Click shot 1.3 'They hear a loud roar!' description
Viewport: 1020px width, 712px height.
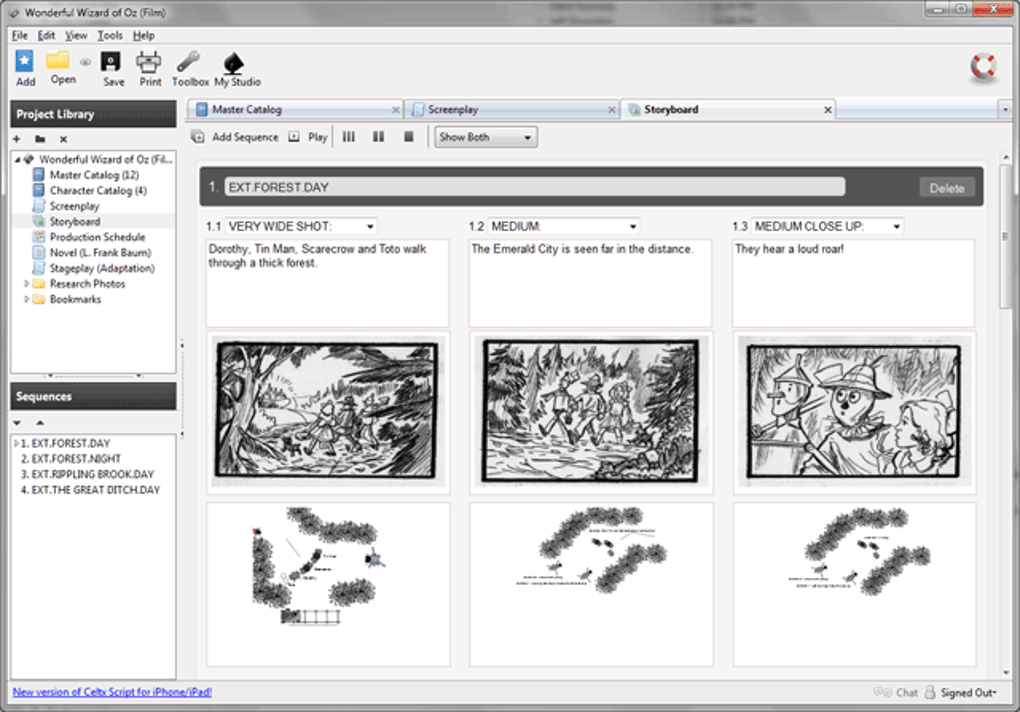coord(853,283)
